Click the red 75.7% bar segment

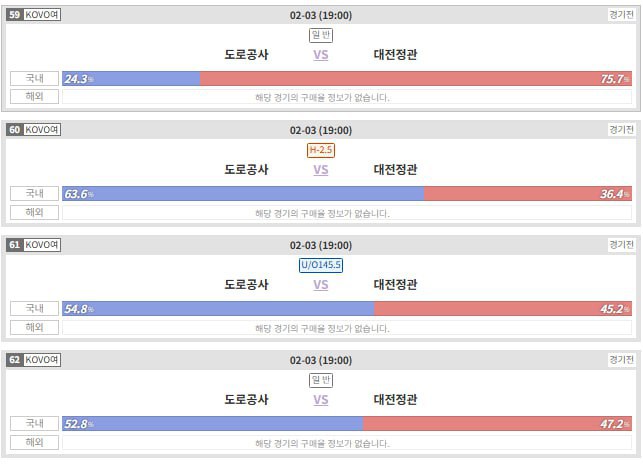(x=415, y=79)
